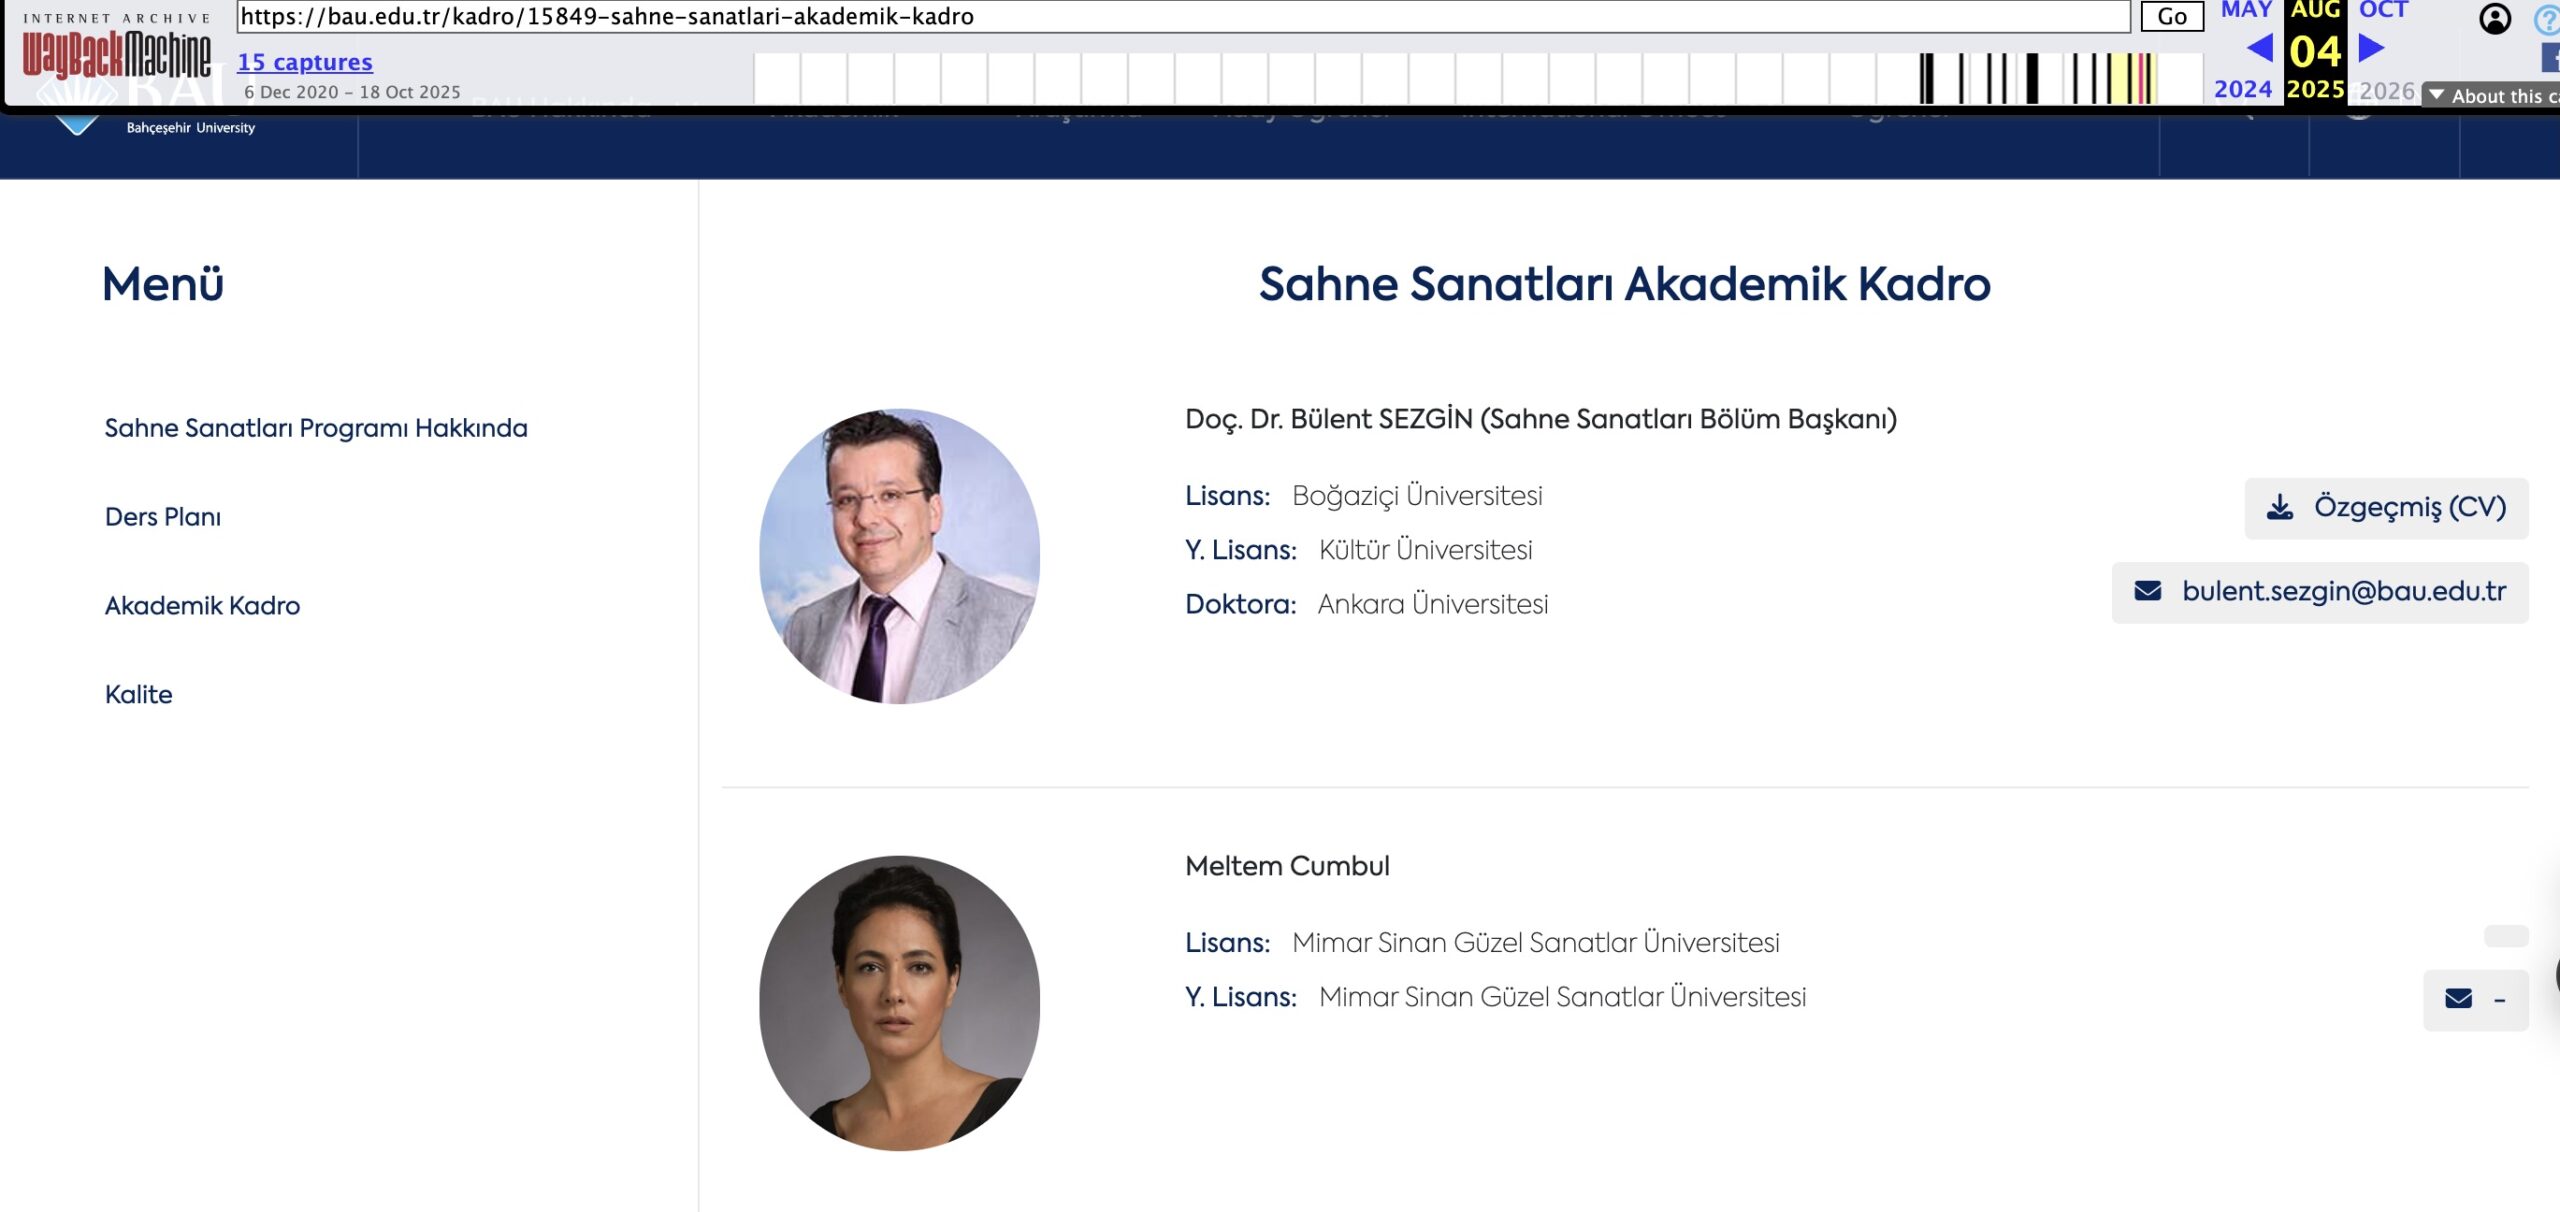2560x1212 pixels.
Task: Select Ders Planı in the side menu
Action: click(163, 517)
